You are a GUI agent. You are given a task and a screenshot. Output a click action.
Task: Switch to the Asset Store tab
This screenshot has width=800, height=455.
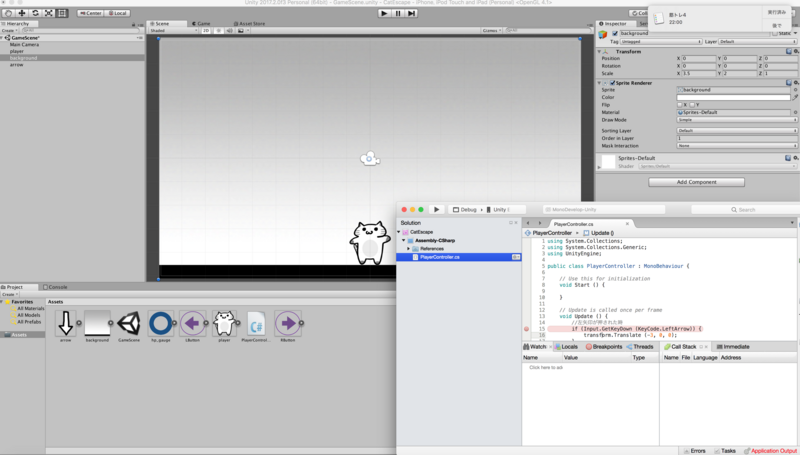[x=249, y=23]
